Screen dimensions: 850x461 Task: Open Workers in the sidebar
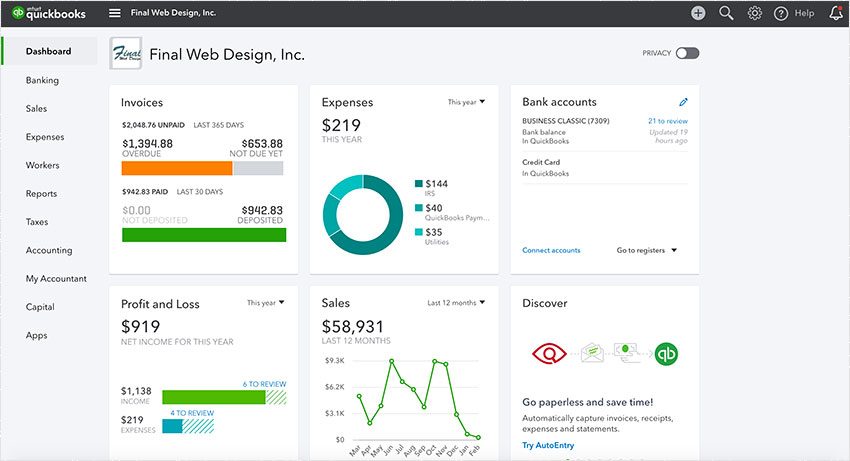coord(42,165)
